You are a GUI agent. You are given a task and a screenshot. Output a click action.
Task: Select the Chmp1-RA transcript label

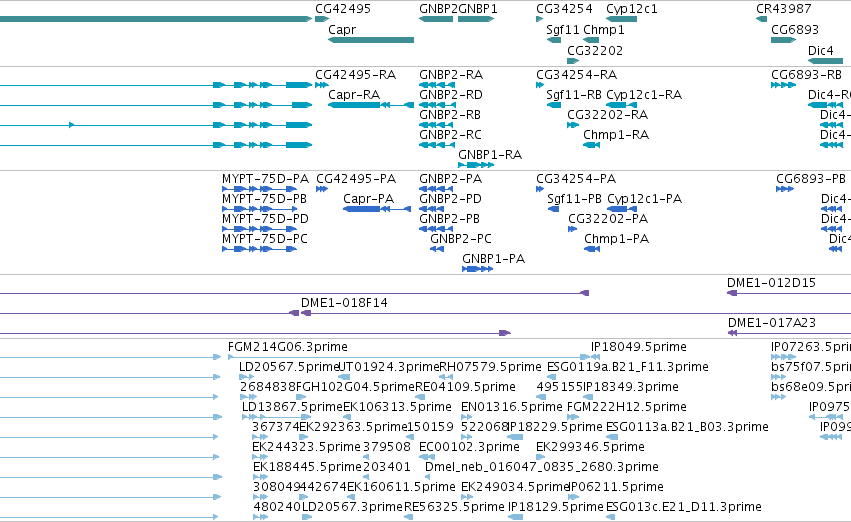[x=616, y=135]
